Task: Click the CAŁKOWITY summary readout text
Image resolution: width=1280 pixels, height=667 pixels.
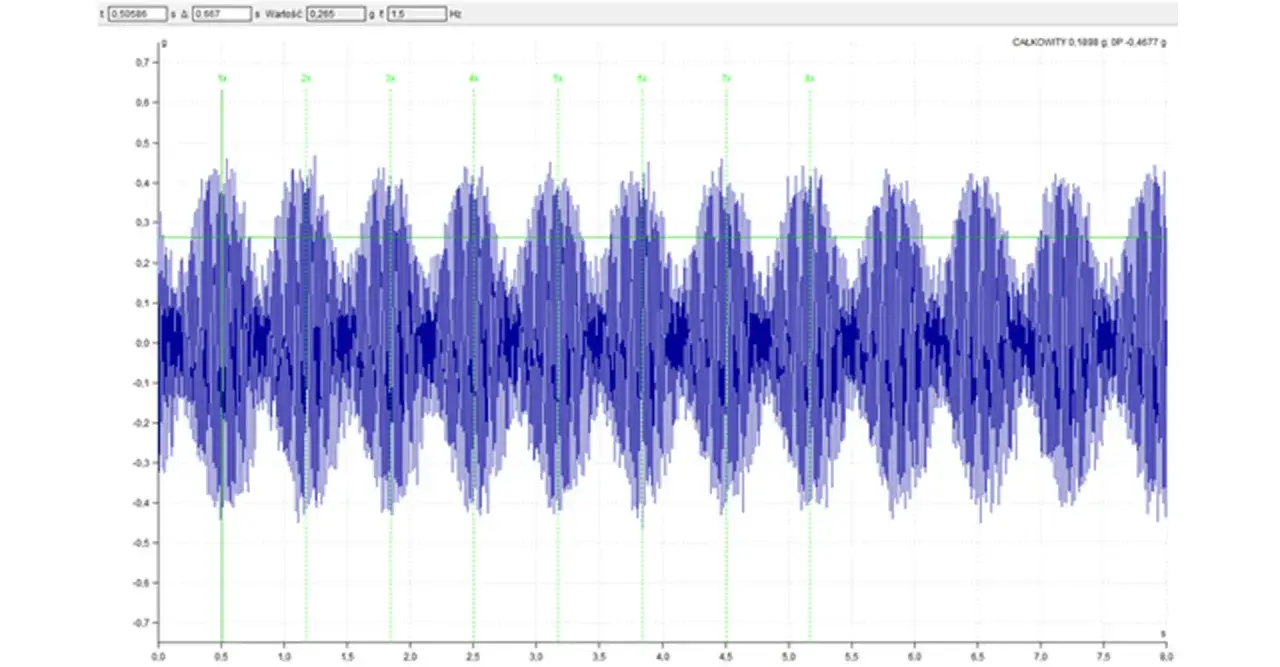Action: pyautogui.click(x=1090, y=42)
